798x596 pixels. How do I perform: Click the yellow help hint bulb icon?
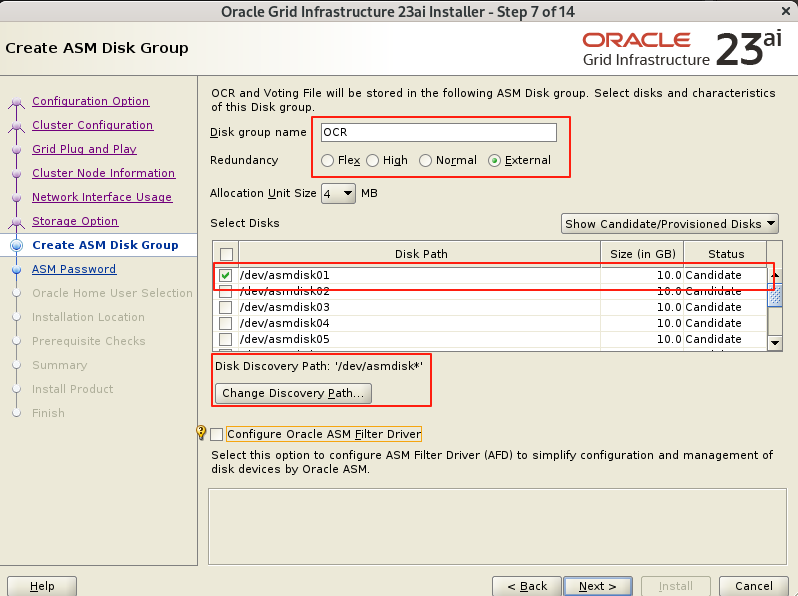[201, 433]
